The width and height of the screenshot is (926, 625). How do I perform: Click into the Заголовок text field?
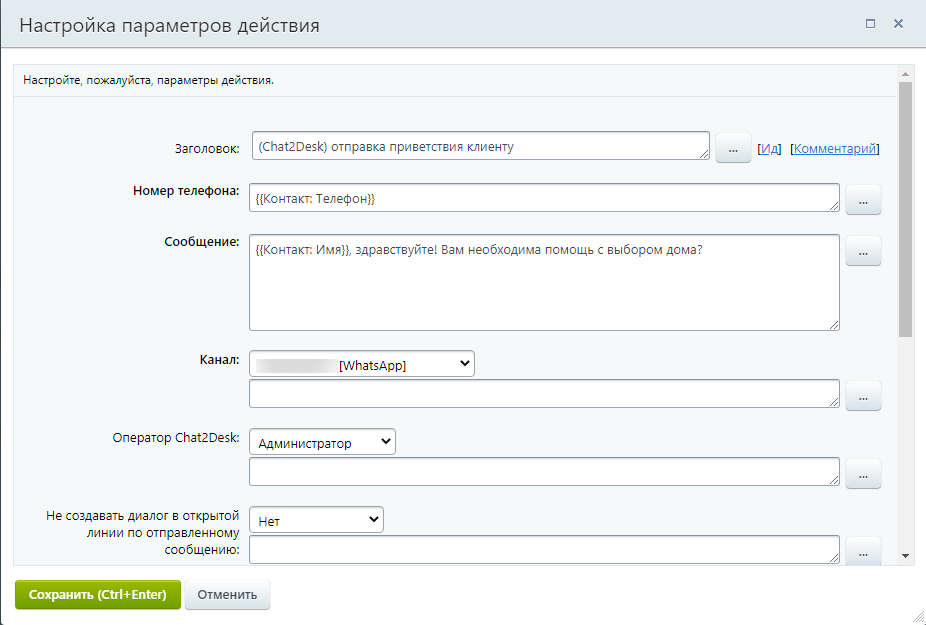(480, 146)
